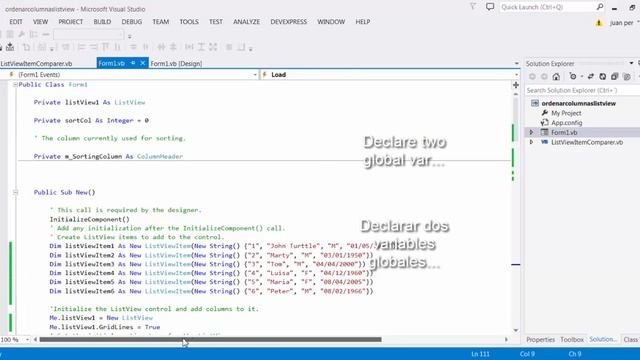Click the Pending Changes Filter icon
This screenshot has height=360, width=640.
(573, 77)
